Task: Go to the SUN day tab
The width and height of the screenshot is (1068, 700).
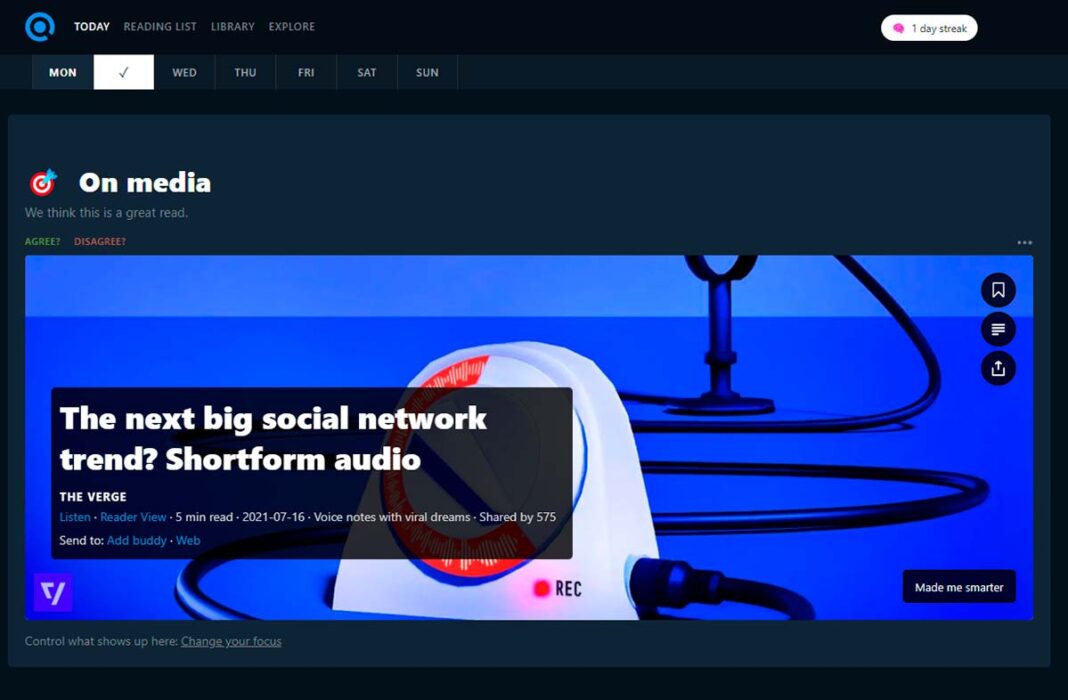Action: pyautogui.click(x=427, y=72)
